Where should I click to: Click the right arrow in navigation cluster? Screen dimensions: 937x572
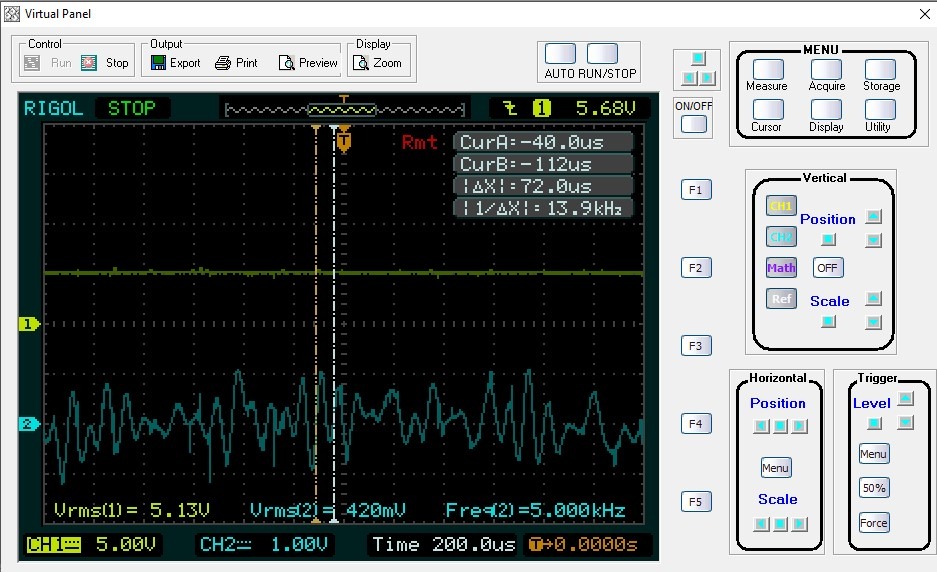point(708,78)
